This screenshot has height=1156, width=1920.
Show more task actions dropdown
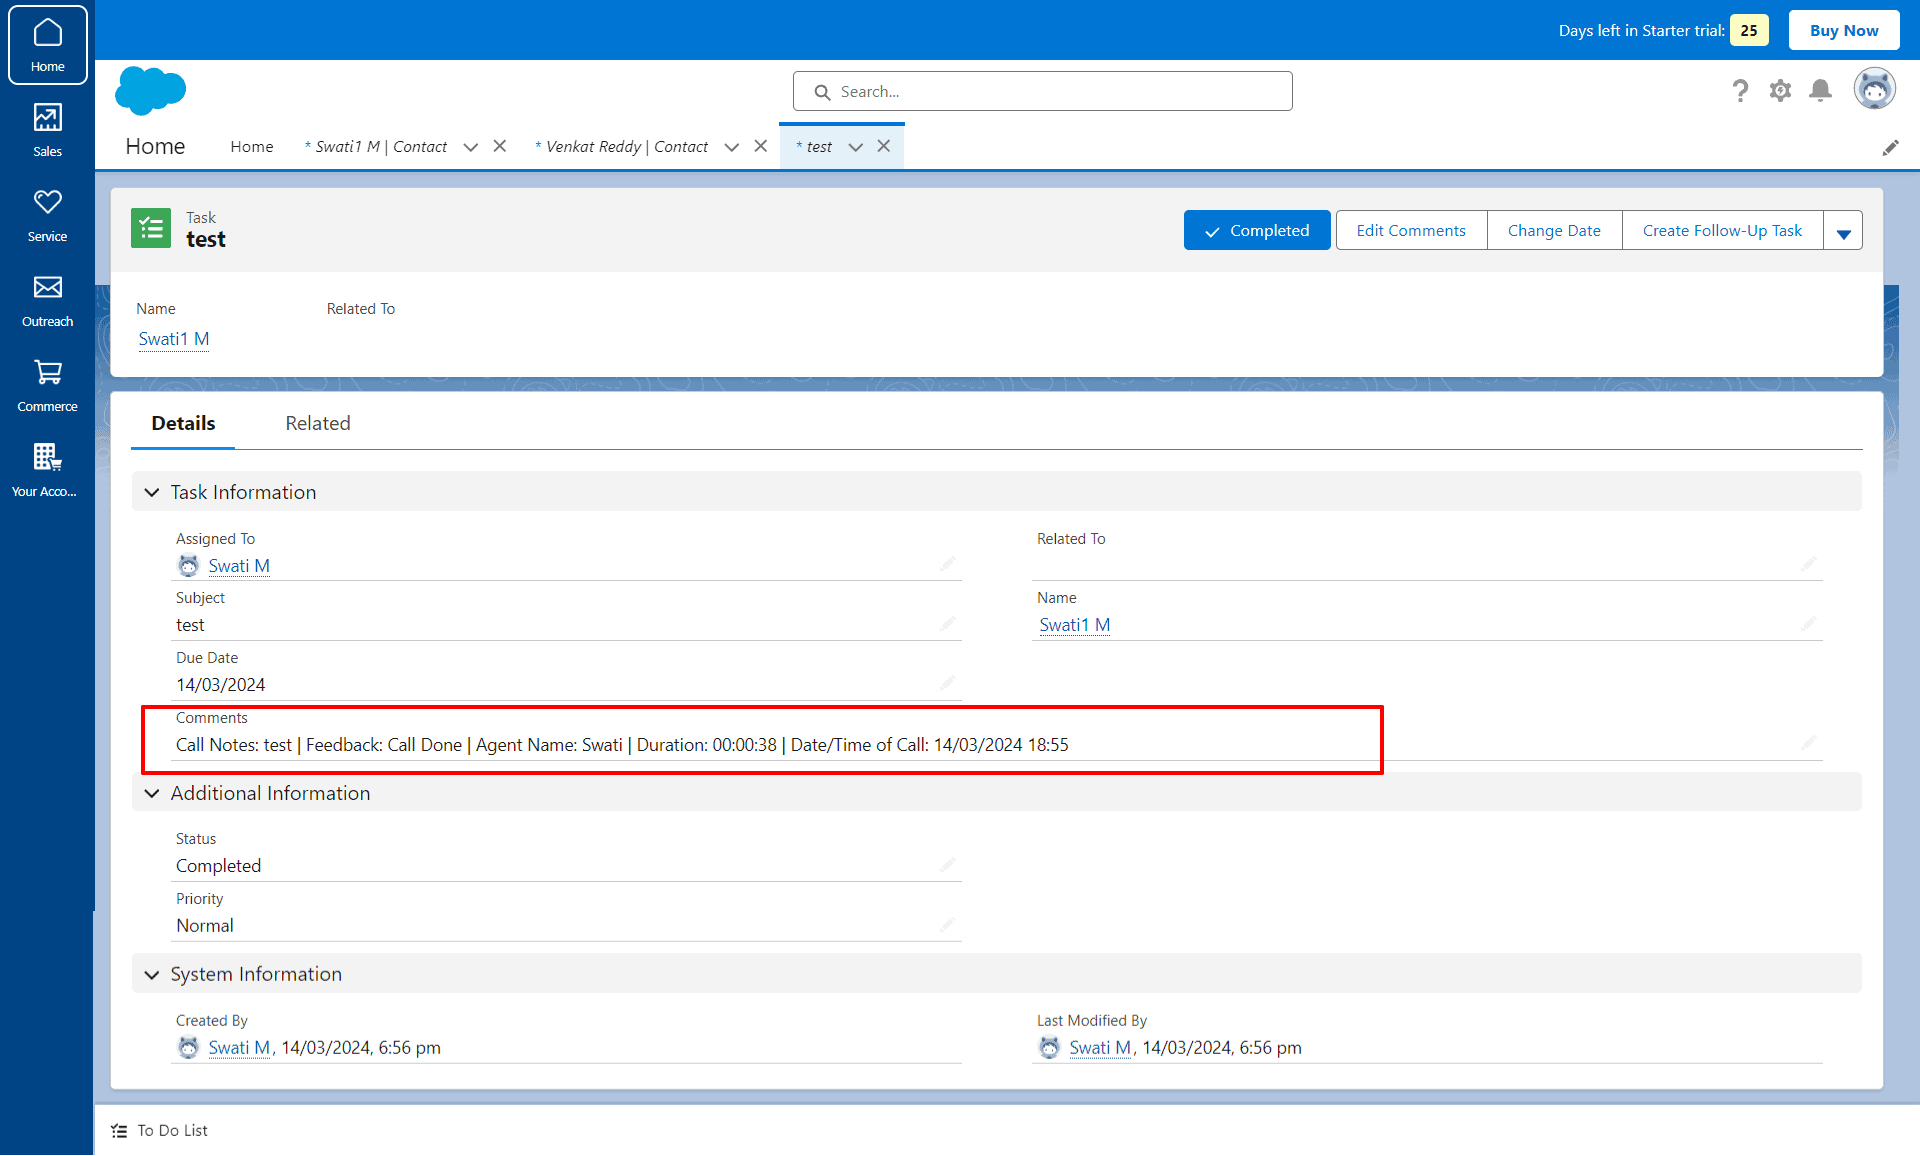(1843, 231)
